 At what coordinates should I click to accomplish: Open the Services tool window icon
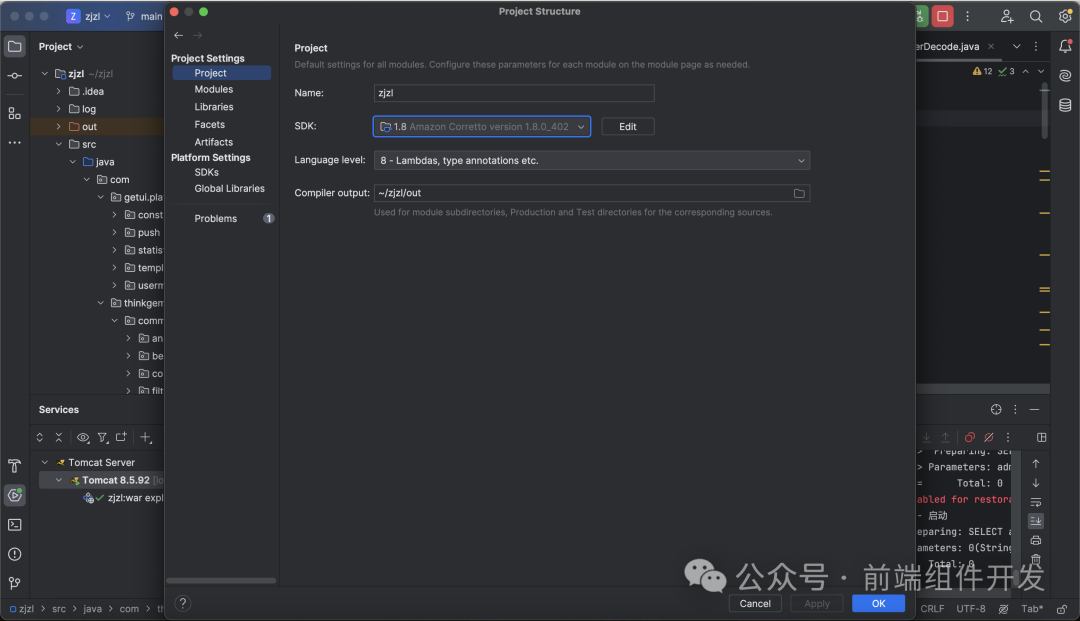(14, 495)
